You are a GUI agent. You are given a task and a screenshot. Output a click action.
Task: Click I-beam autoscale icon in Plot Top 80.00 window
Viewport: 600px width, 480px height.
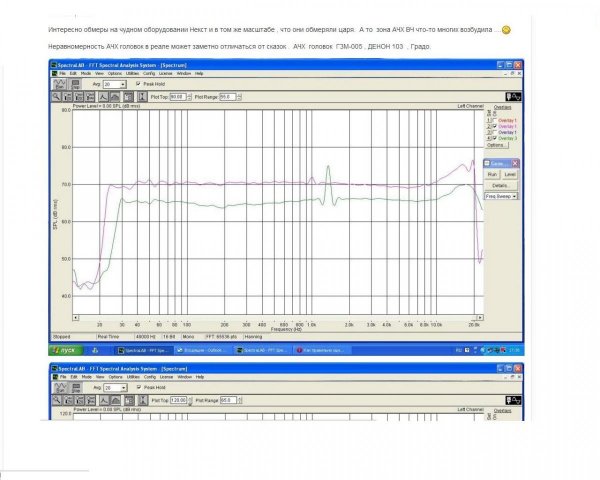[x=142, y=97]
